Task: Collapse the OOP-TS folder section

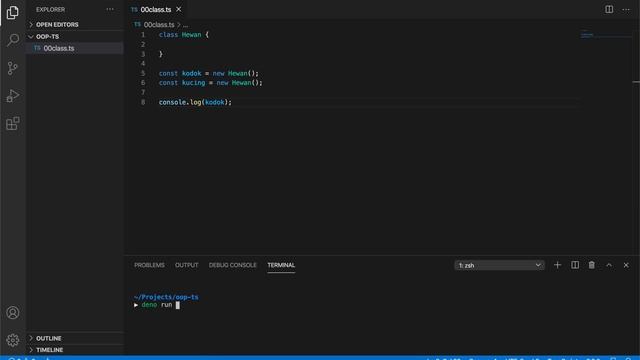Action: [75, 36]
